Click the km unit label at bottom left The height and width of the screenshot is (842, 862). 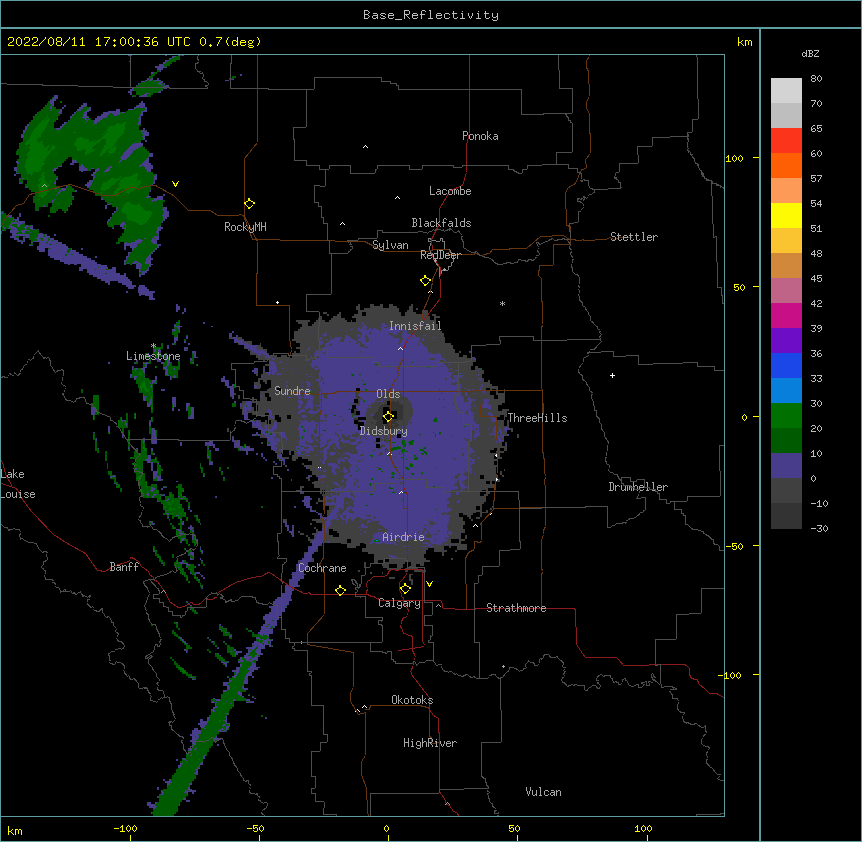click(15, 831)
